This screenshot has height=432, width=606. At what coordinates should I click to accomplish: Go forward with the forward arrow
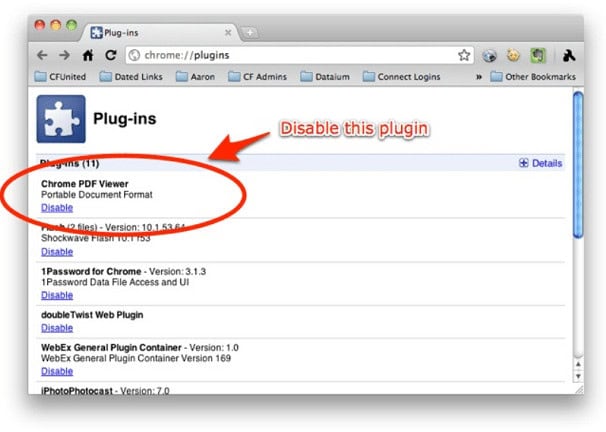tap(65, 56)
